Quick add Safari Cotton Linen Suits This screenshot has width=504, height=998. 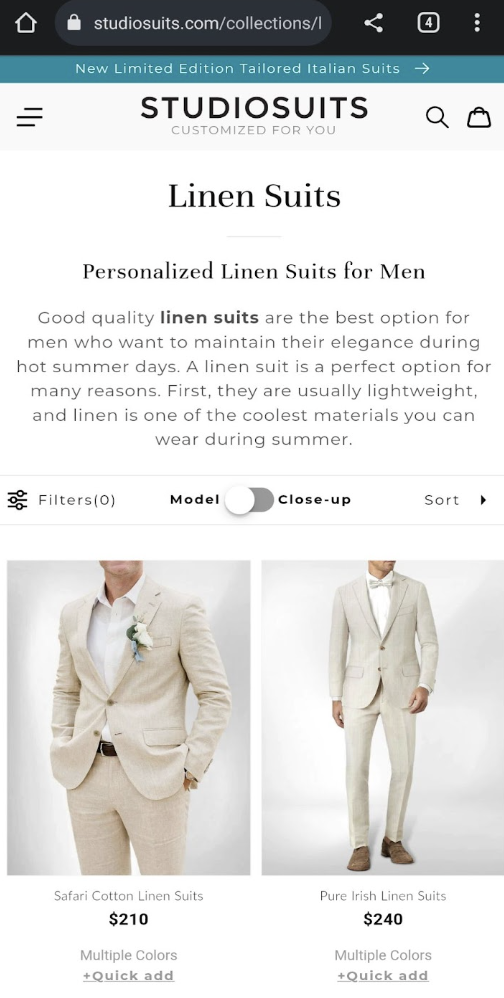tap(129, 976)
